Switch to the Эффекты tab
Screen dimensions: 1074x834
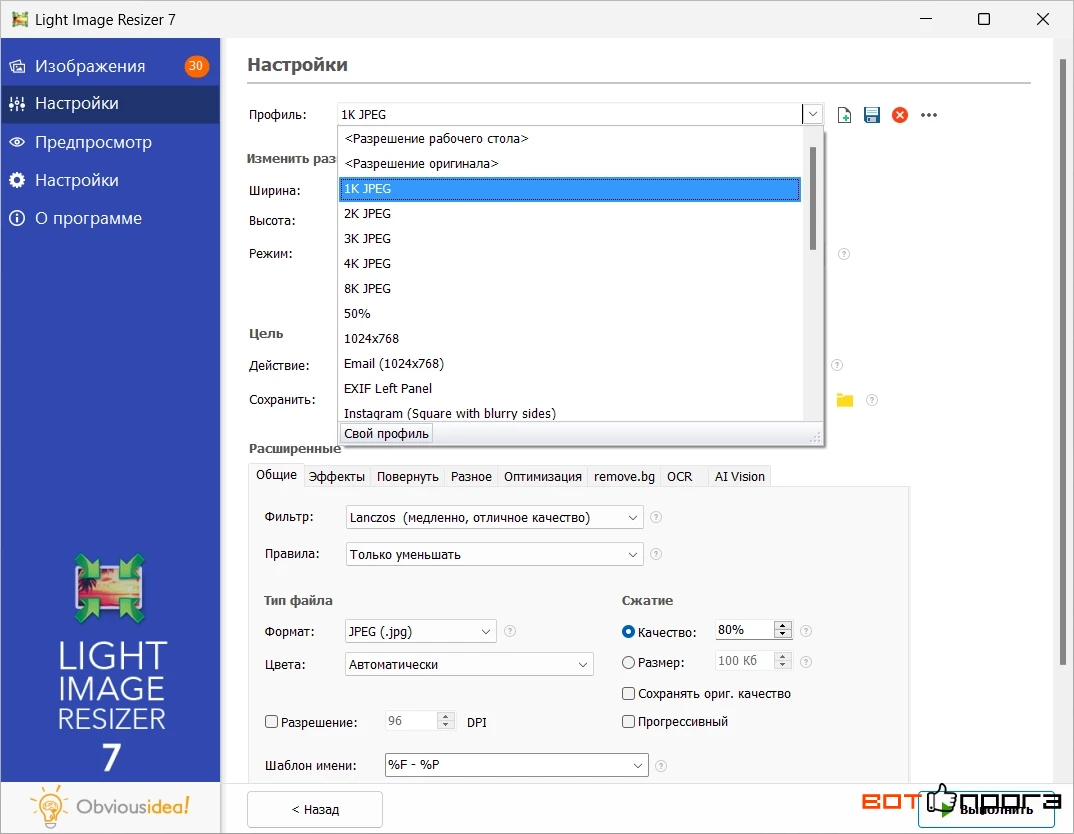pos(336,477)
